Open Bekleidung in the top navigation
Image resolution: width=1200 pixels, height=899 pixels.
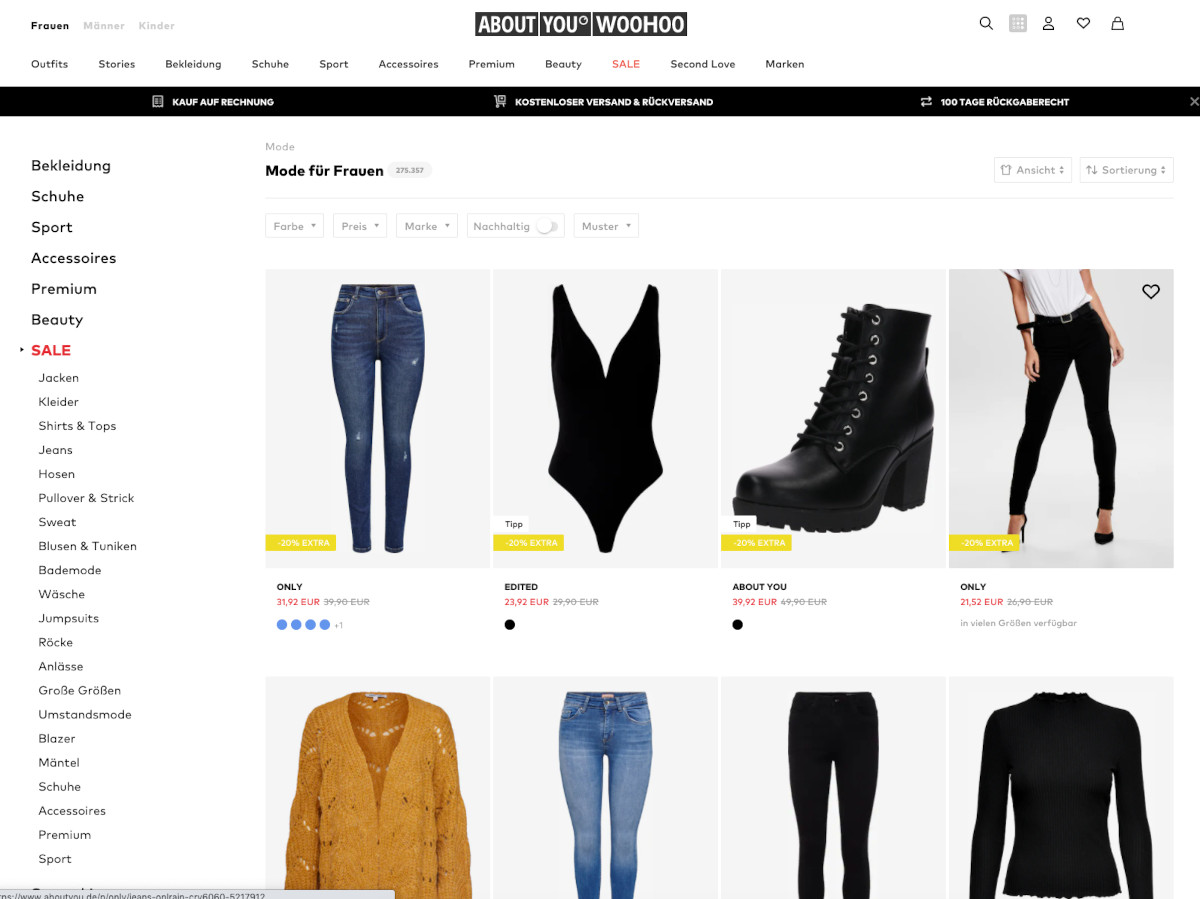coord(193,64)
